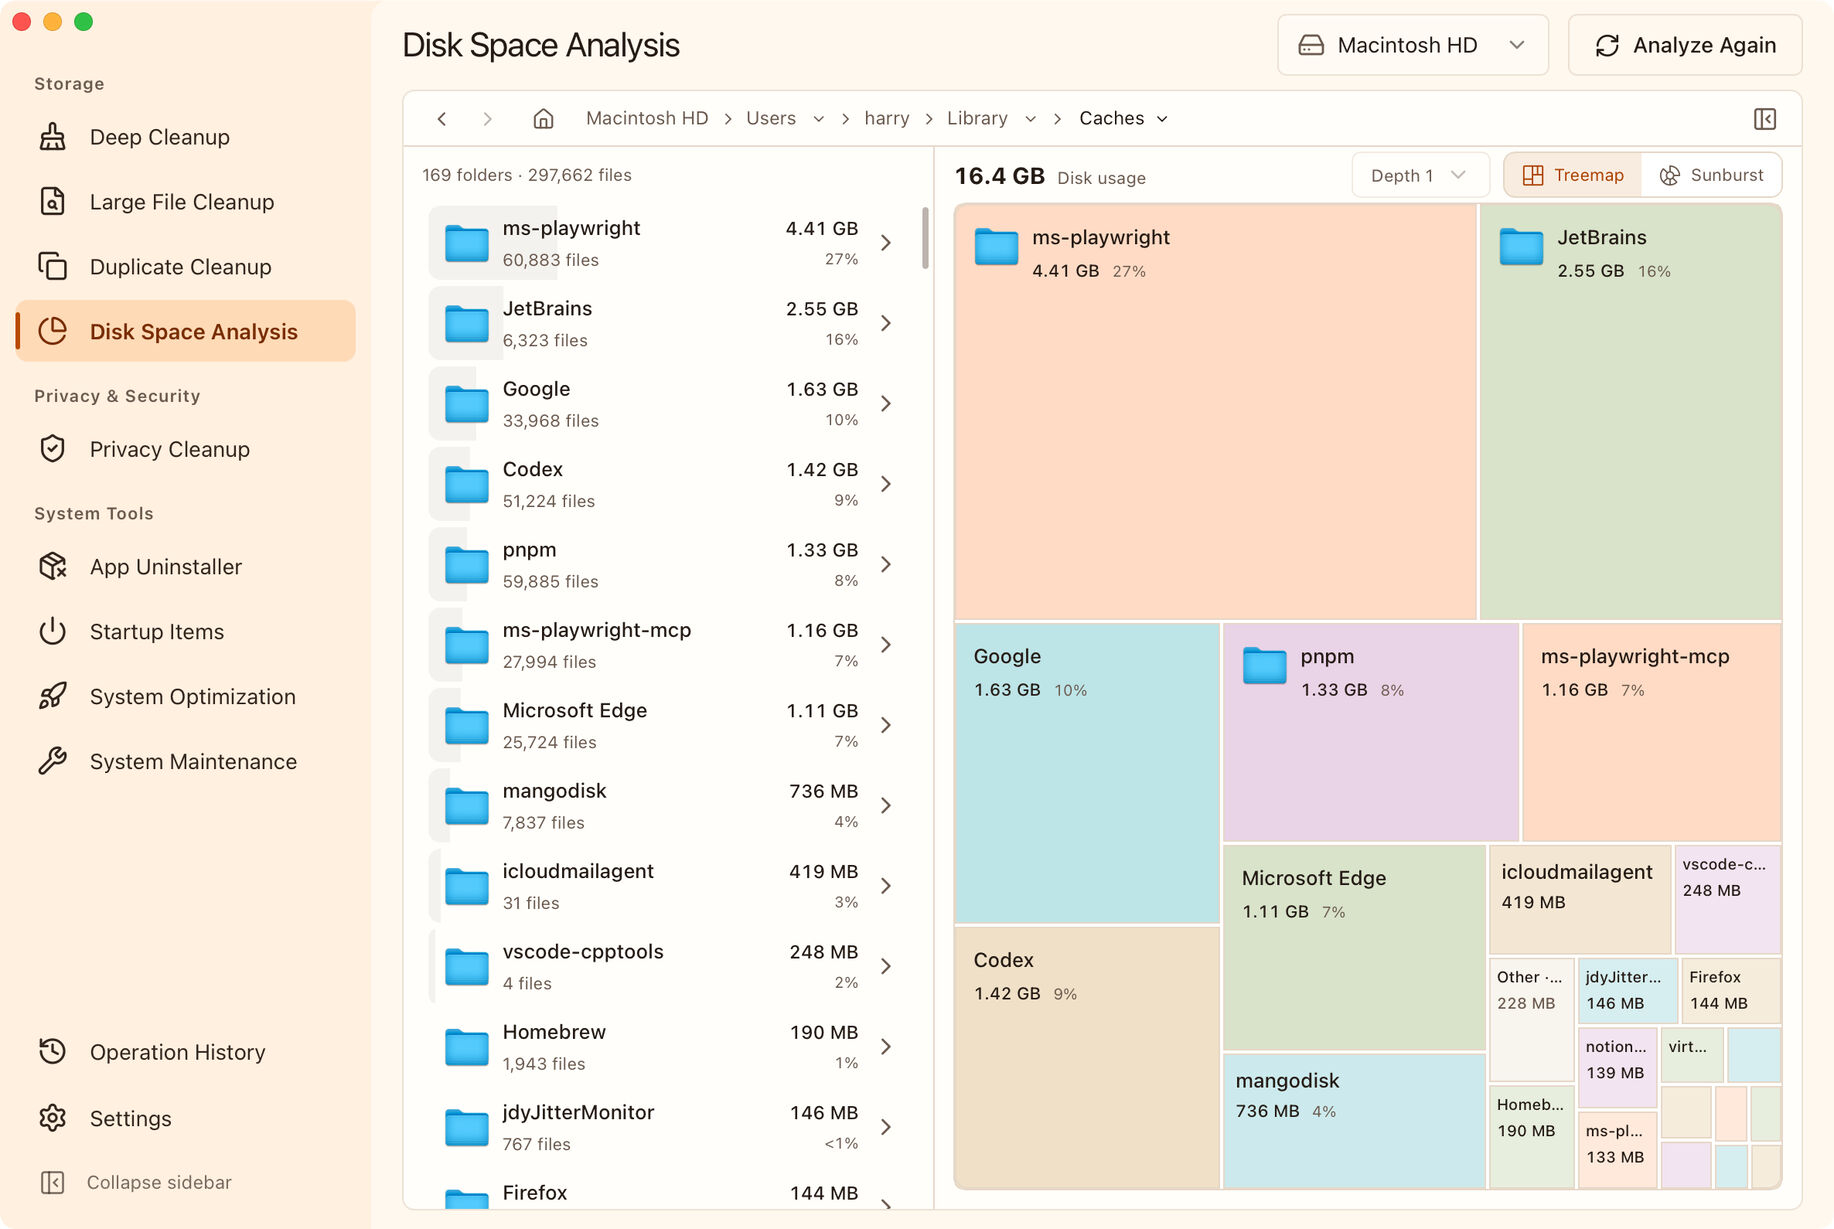
Task: Expand the Users breadcrumb dropdown chevron
Action: [818, 119]
